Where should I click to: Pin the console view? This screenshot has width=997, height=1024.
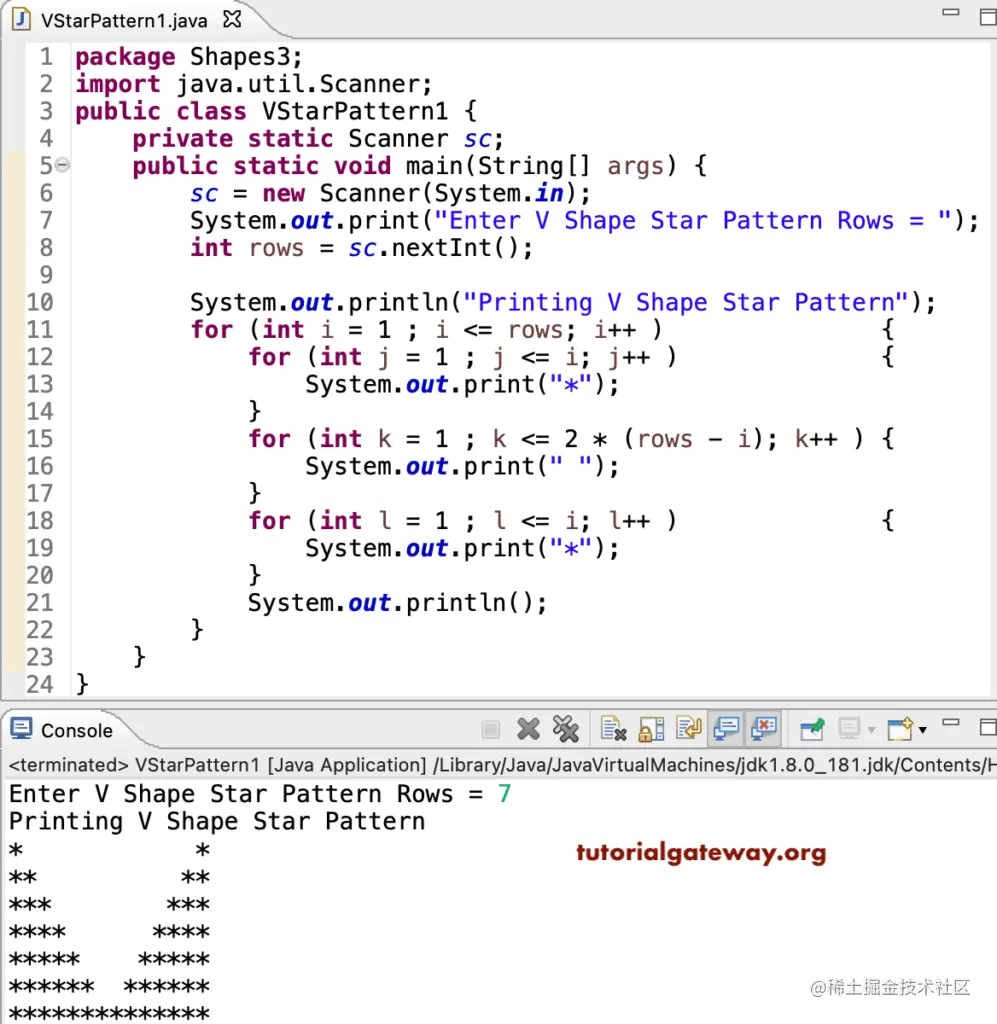(x=812, y=729)
